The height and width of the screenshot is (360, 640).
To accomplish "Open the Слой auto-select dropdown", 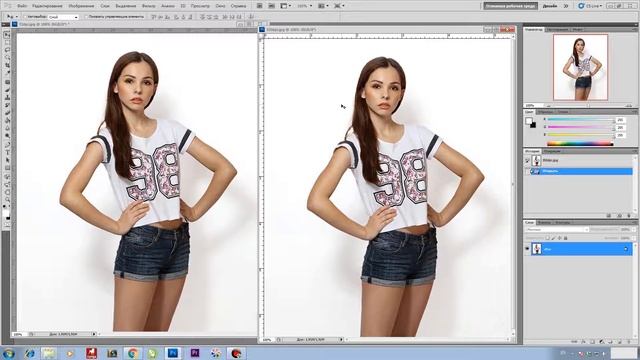I will [x=63, y=17].
